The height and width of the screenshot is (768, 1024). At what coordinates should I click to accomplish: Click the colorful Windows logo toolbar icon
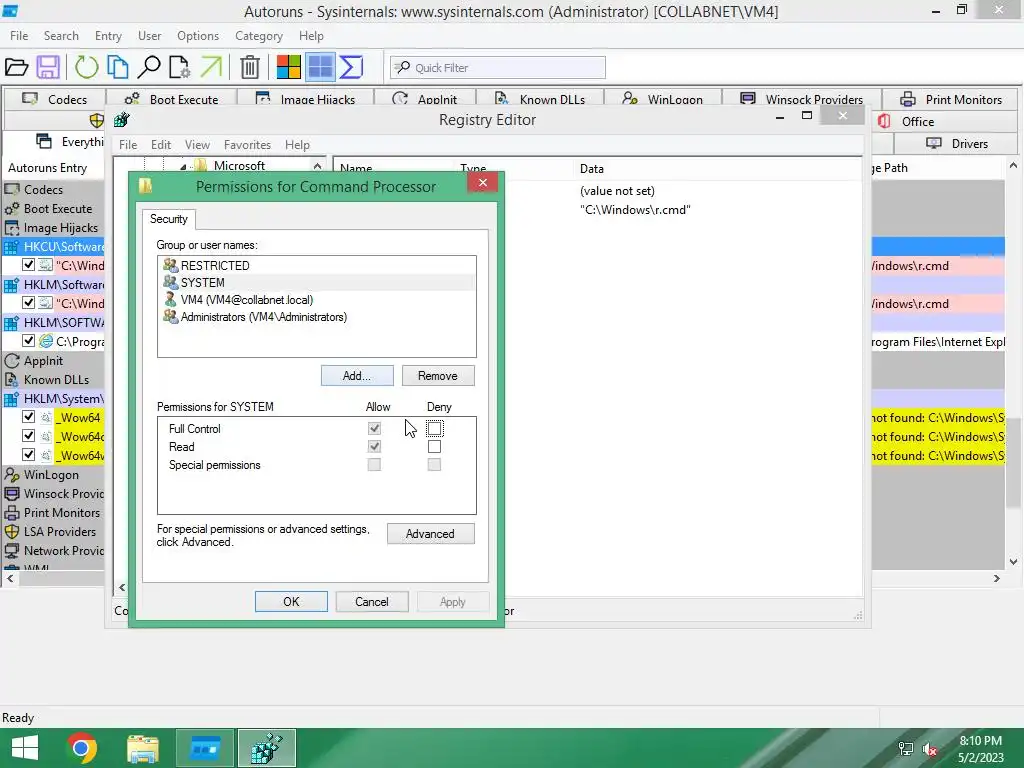click(x=289, y=67)
